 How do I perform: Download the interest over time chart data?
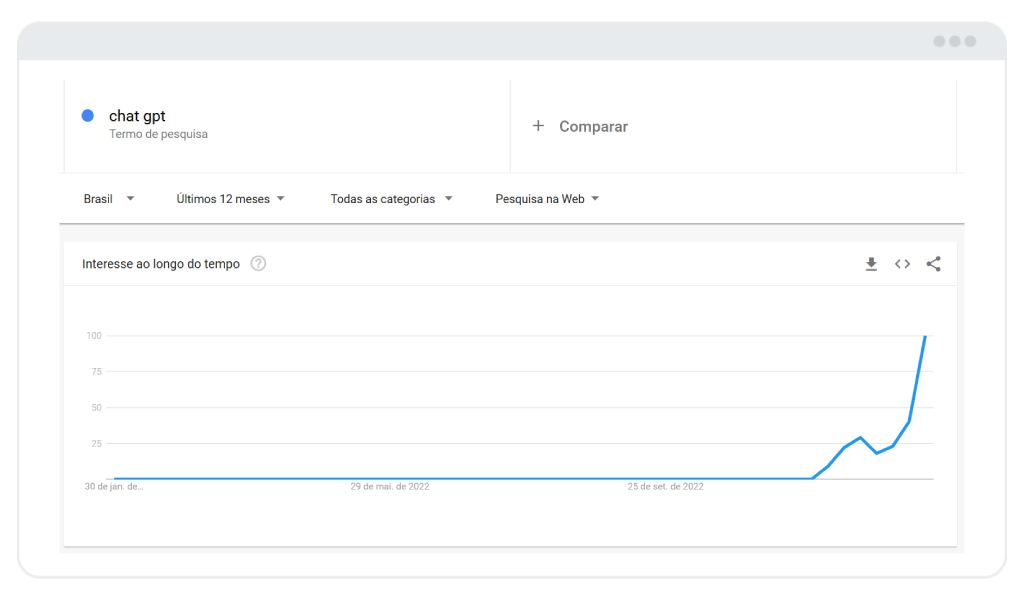871,264
